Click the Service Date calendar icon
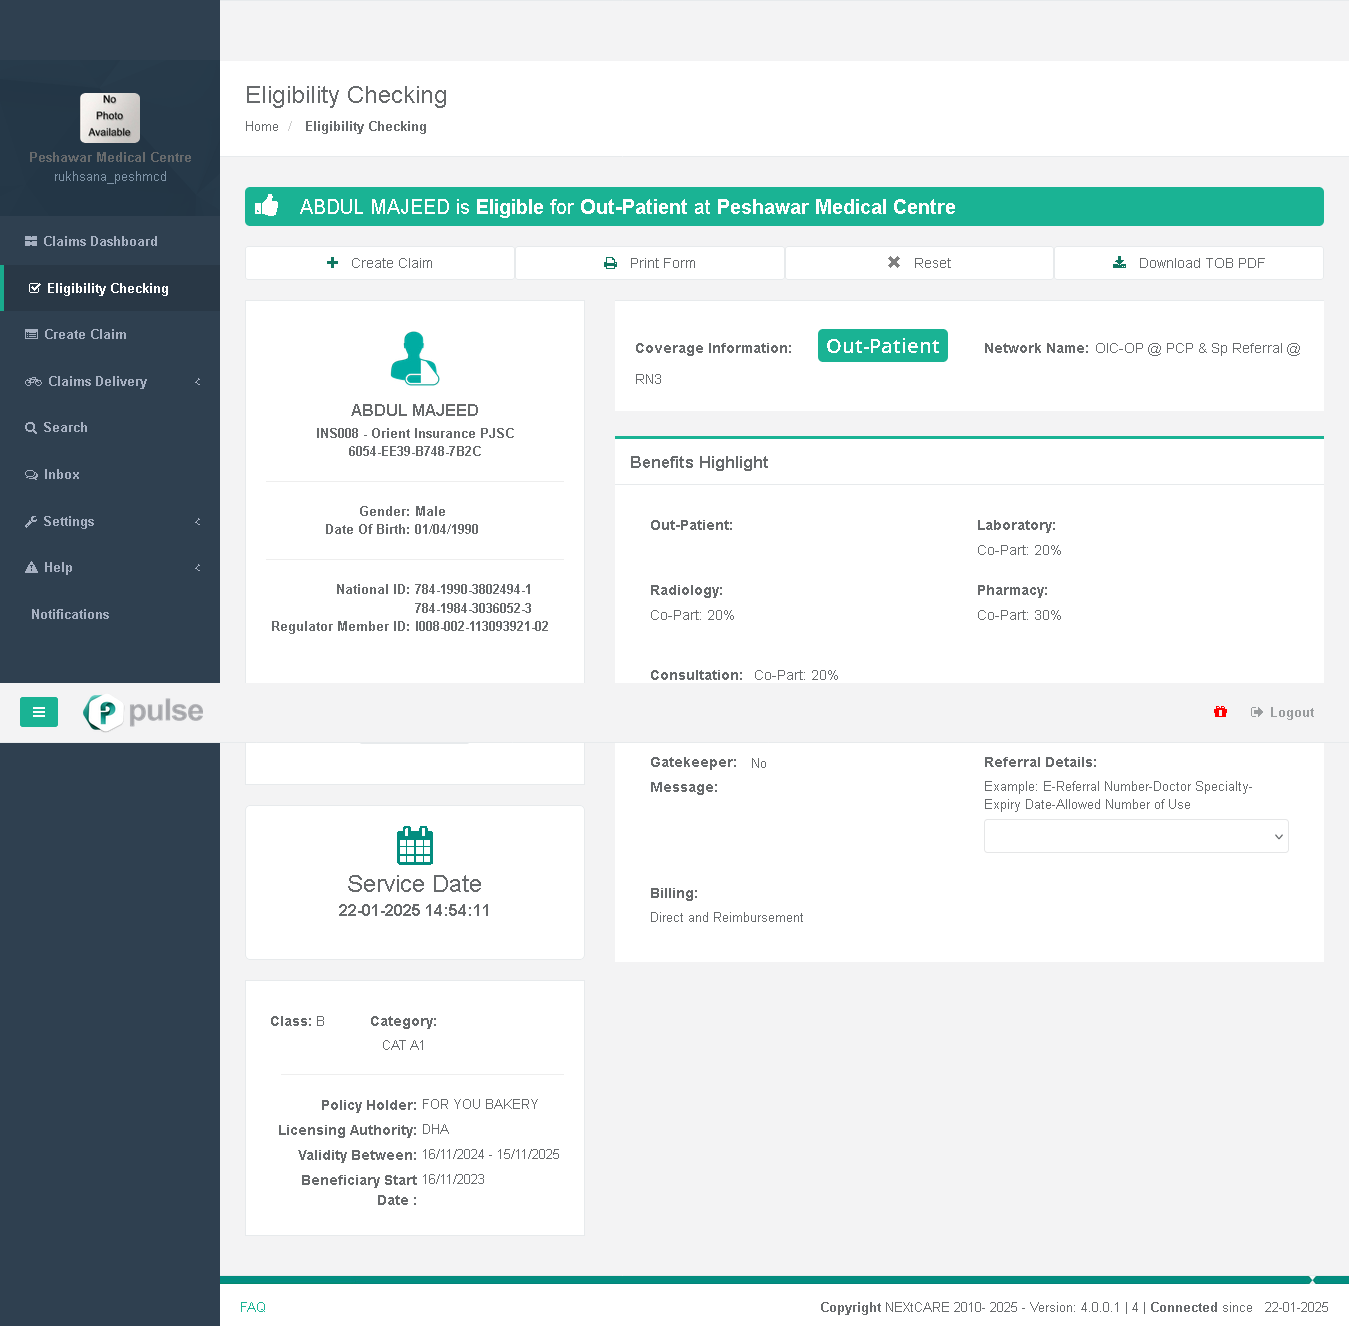The width and height of the screenshot is (1349, 1326). coord(414,846)
